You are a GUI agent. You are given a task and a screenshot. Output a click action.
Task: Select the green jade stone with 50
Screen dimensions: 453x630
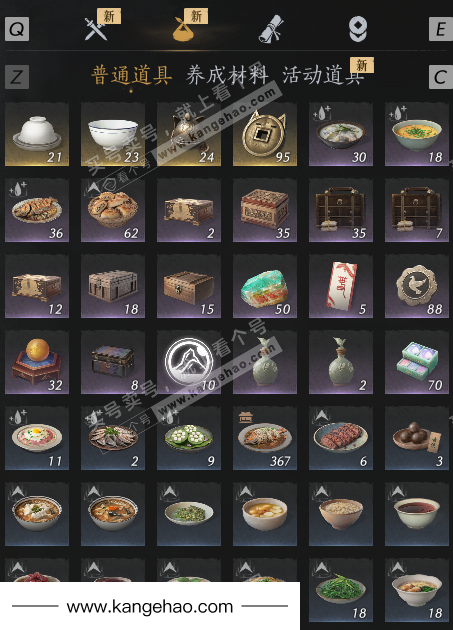(x=265, y=286)
